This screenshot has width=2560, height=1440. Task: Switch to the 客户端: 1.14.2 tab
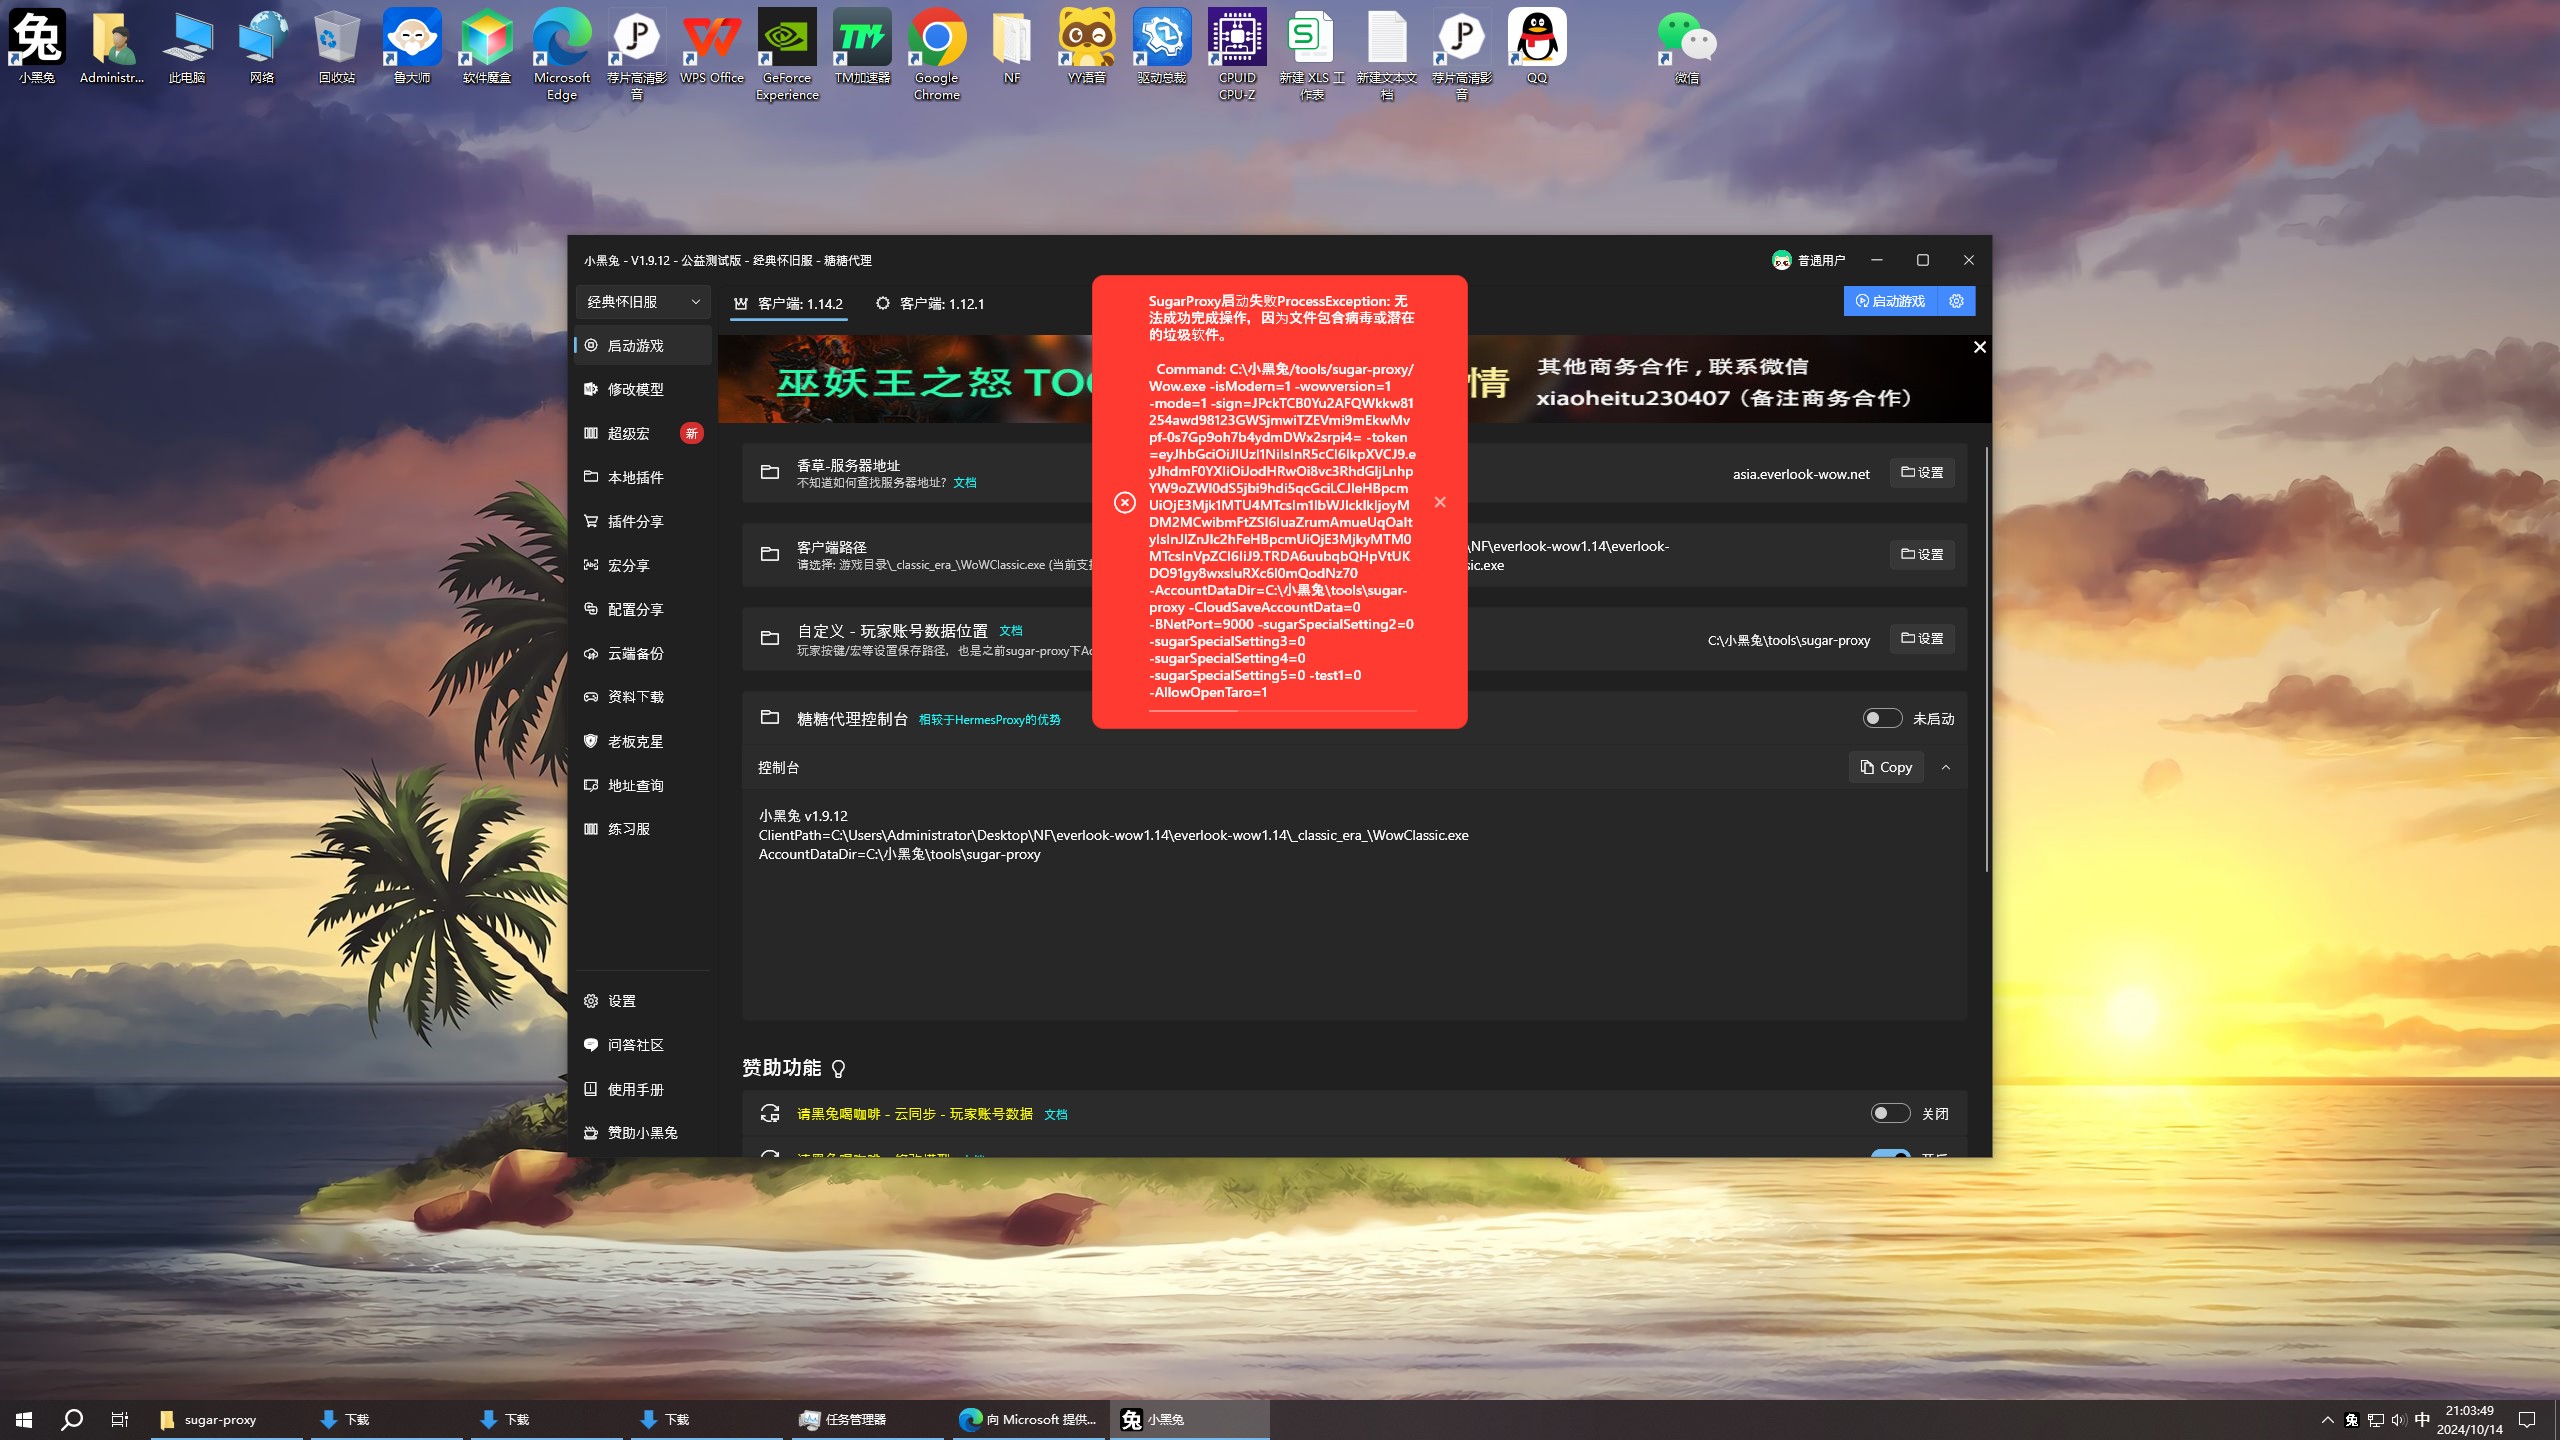point(789,303)
